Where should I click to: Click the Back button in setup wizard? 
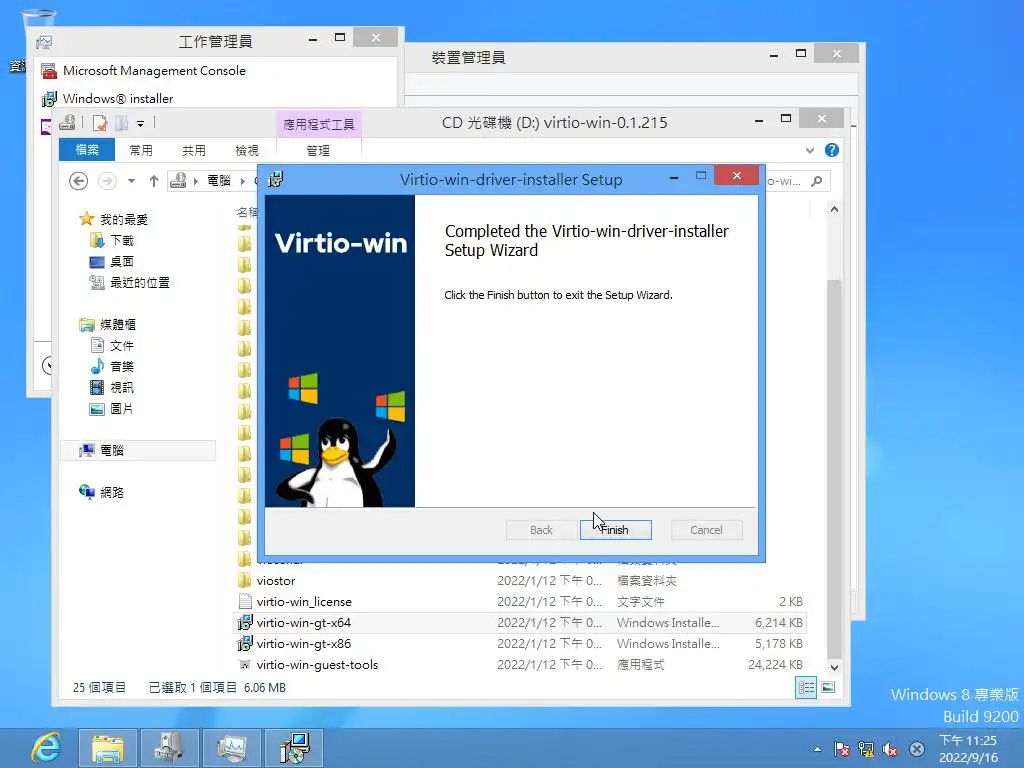pos(541,530)
